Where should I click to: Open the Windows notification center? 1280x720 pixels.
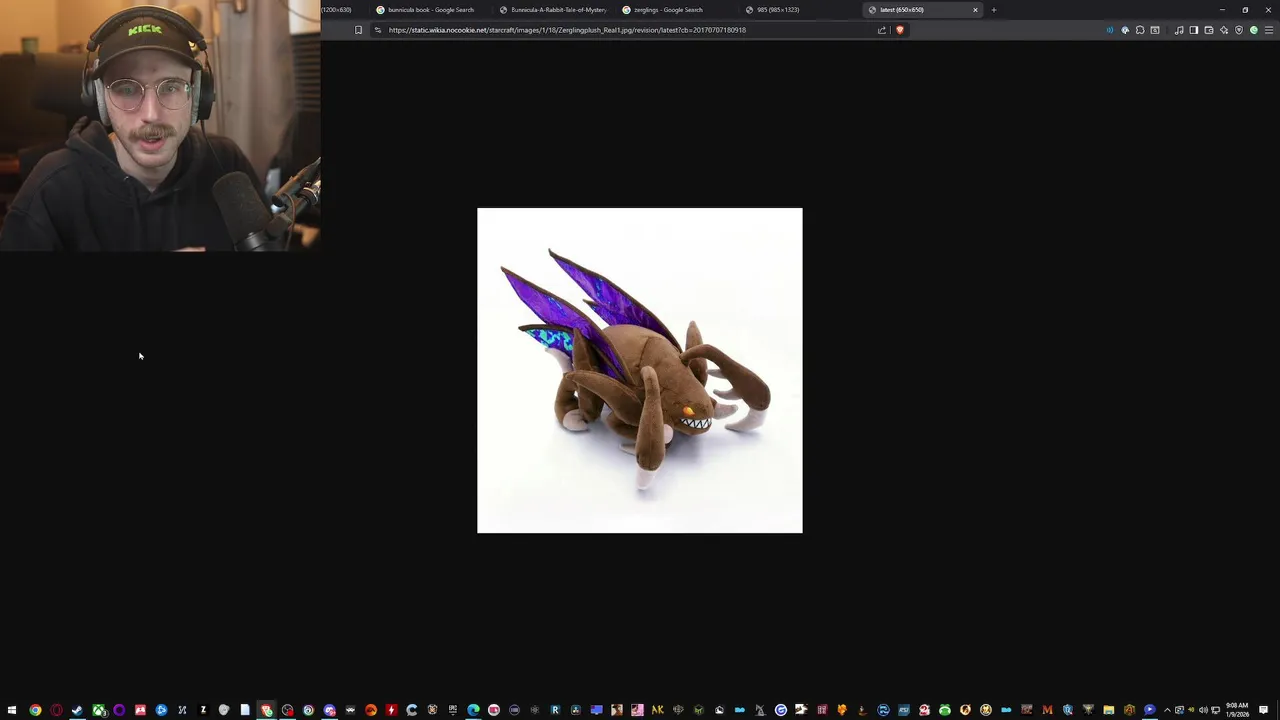(x=1264, y=710)
